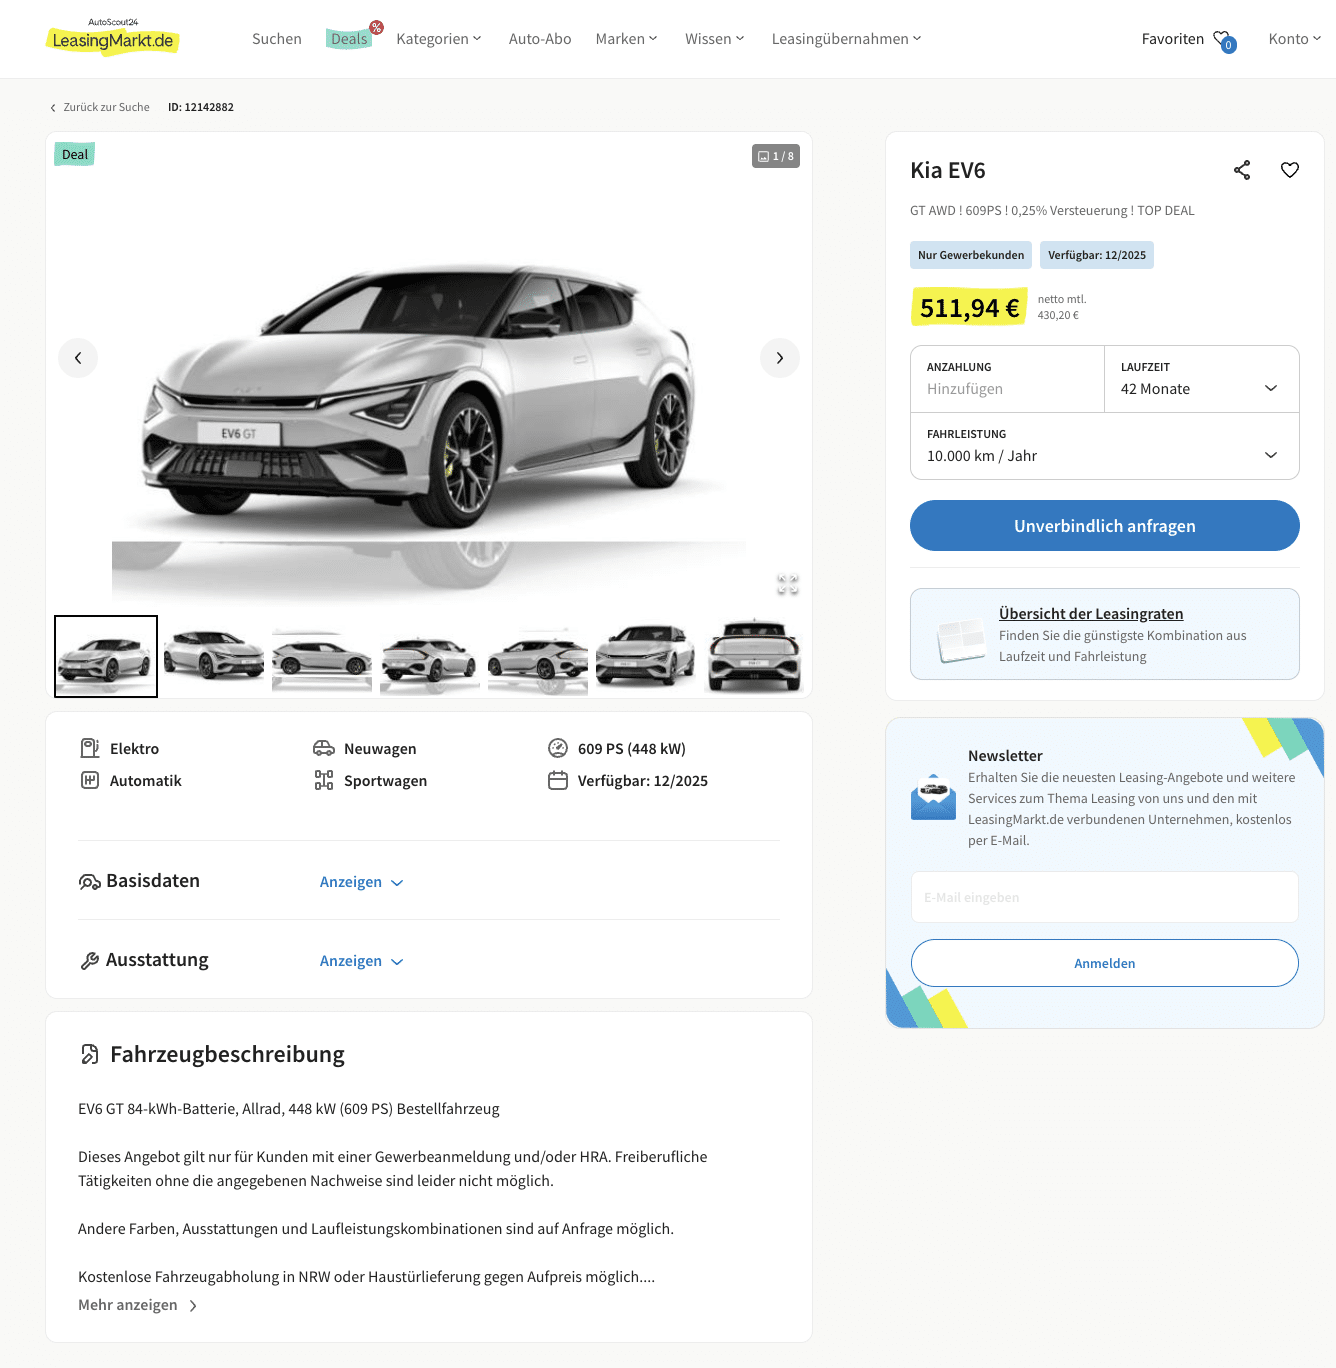Click the share icon next to Kia EV6
Viewport: 1336px width, 1368px height.
click(x=1242, y=170)
